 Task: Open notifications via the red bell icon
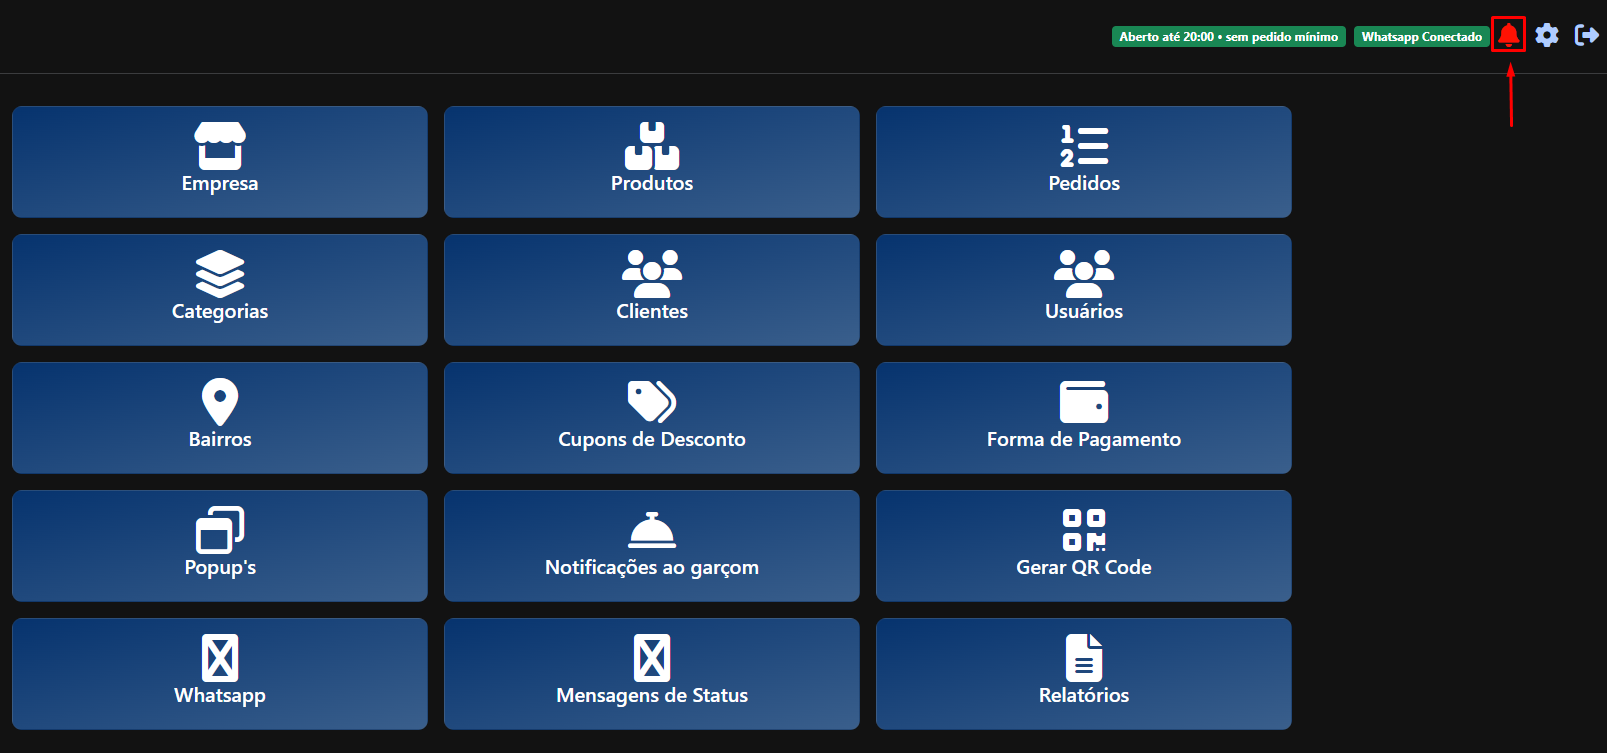coord(1508,36)
